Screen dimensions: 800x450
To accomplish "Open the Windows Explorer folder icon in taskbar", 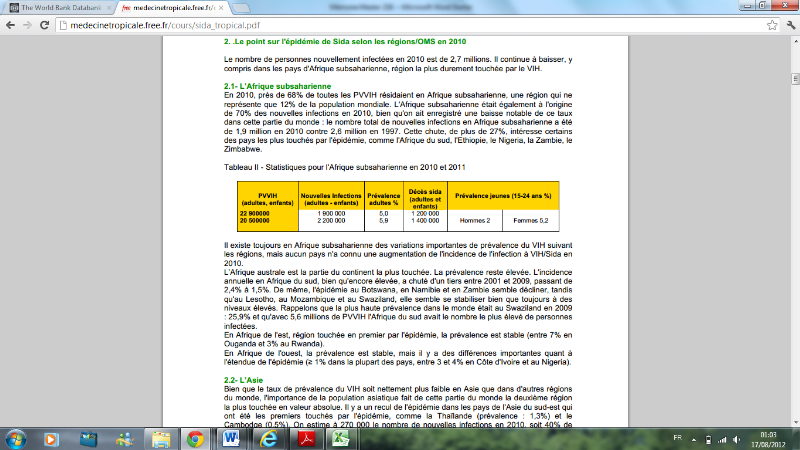I will click(161, 439).
